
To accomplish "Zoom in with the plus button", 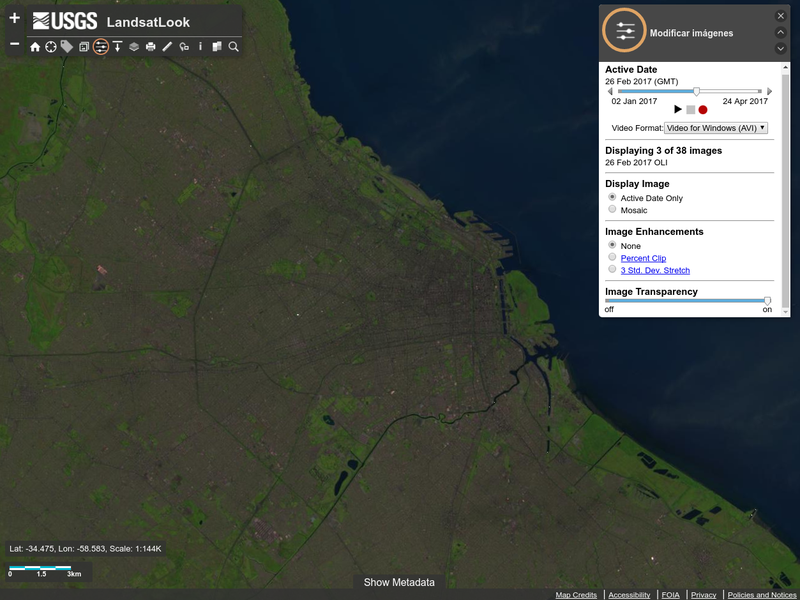I will [x=14, y=19].
